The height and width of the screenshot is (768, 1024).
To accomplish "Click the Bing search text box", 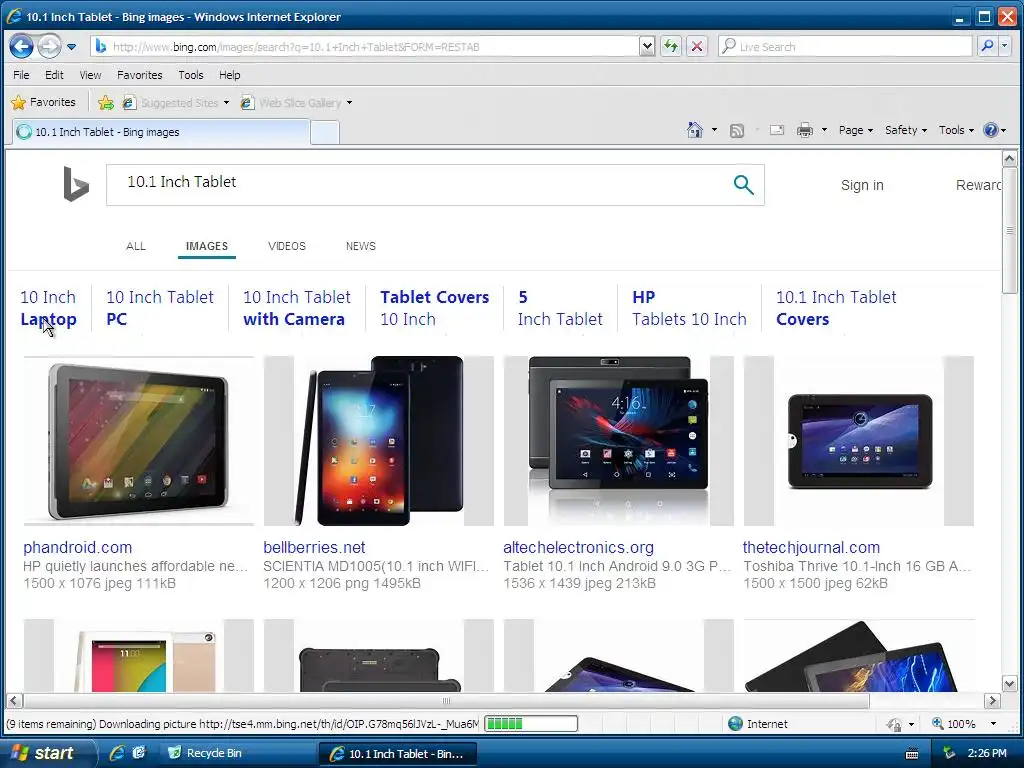I will click(x=418, y=185).
